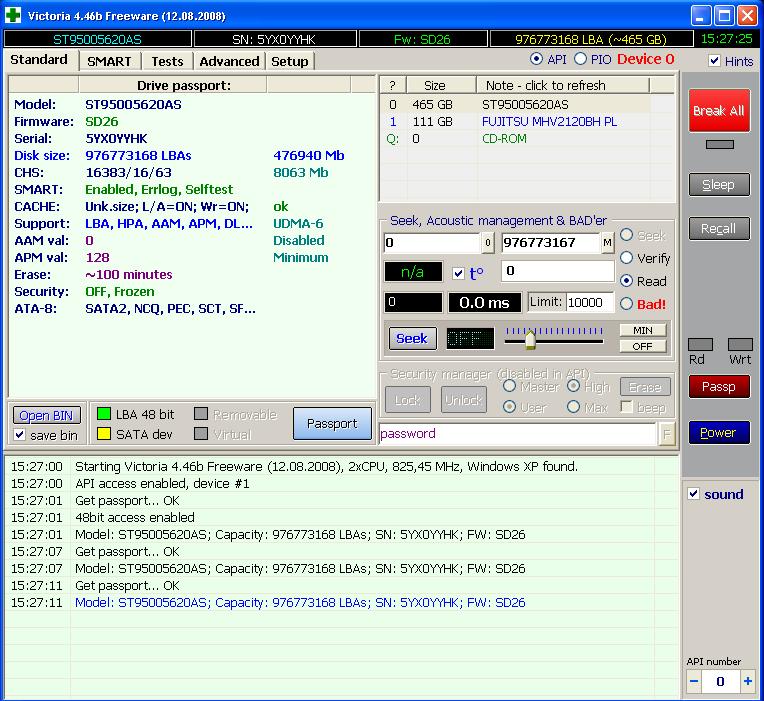Uncheck the save bin option
The width and height of the screenshot is (764, 701).
pyautogui.click(x=20, y=435)
